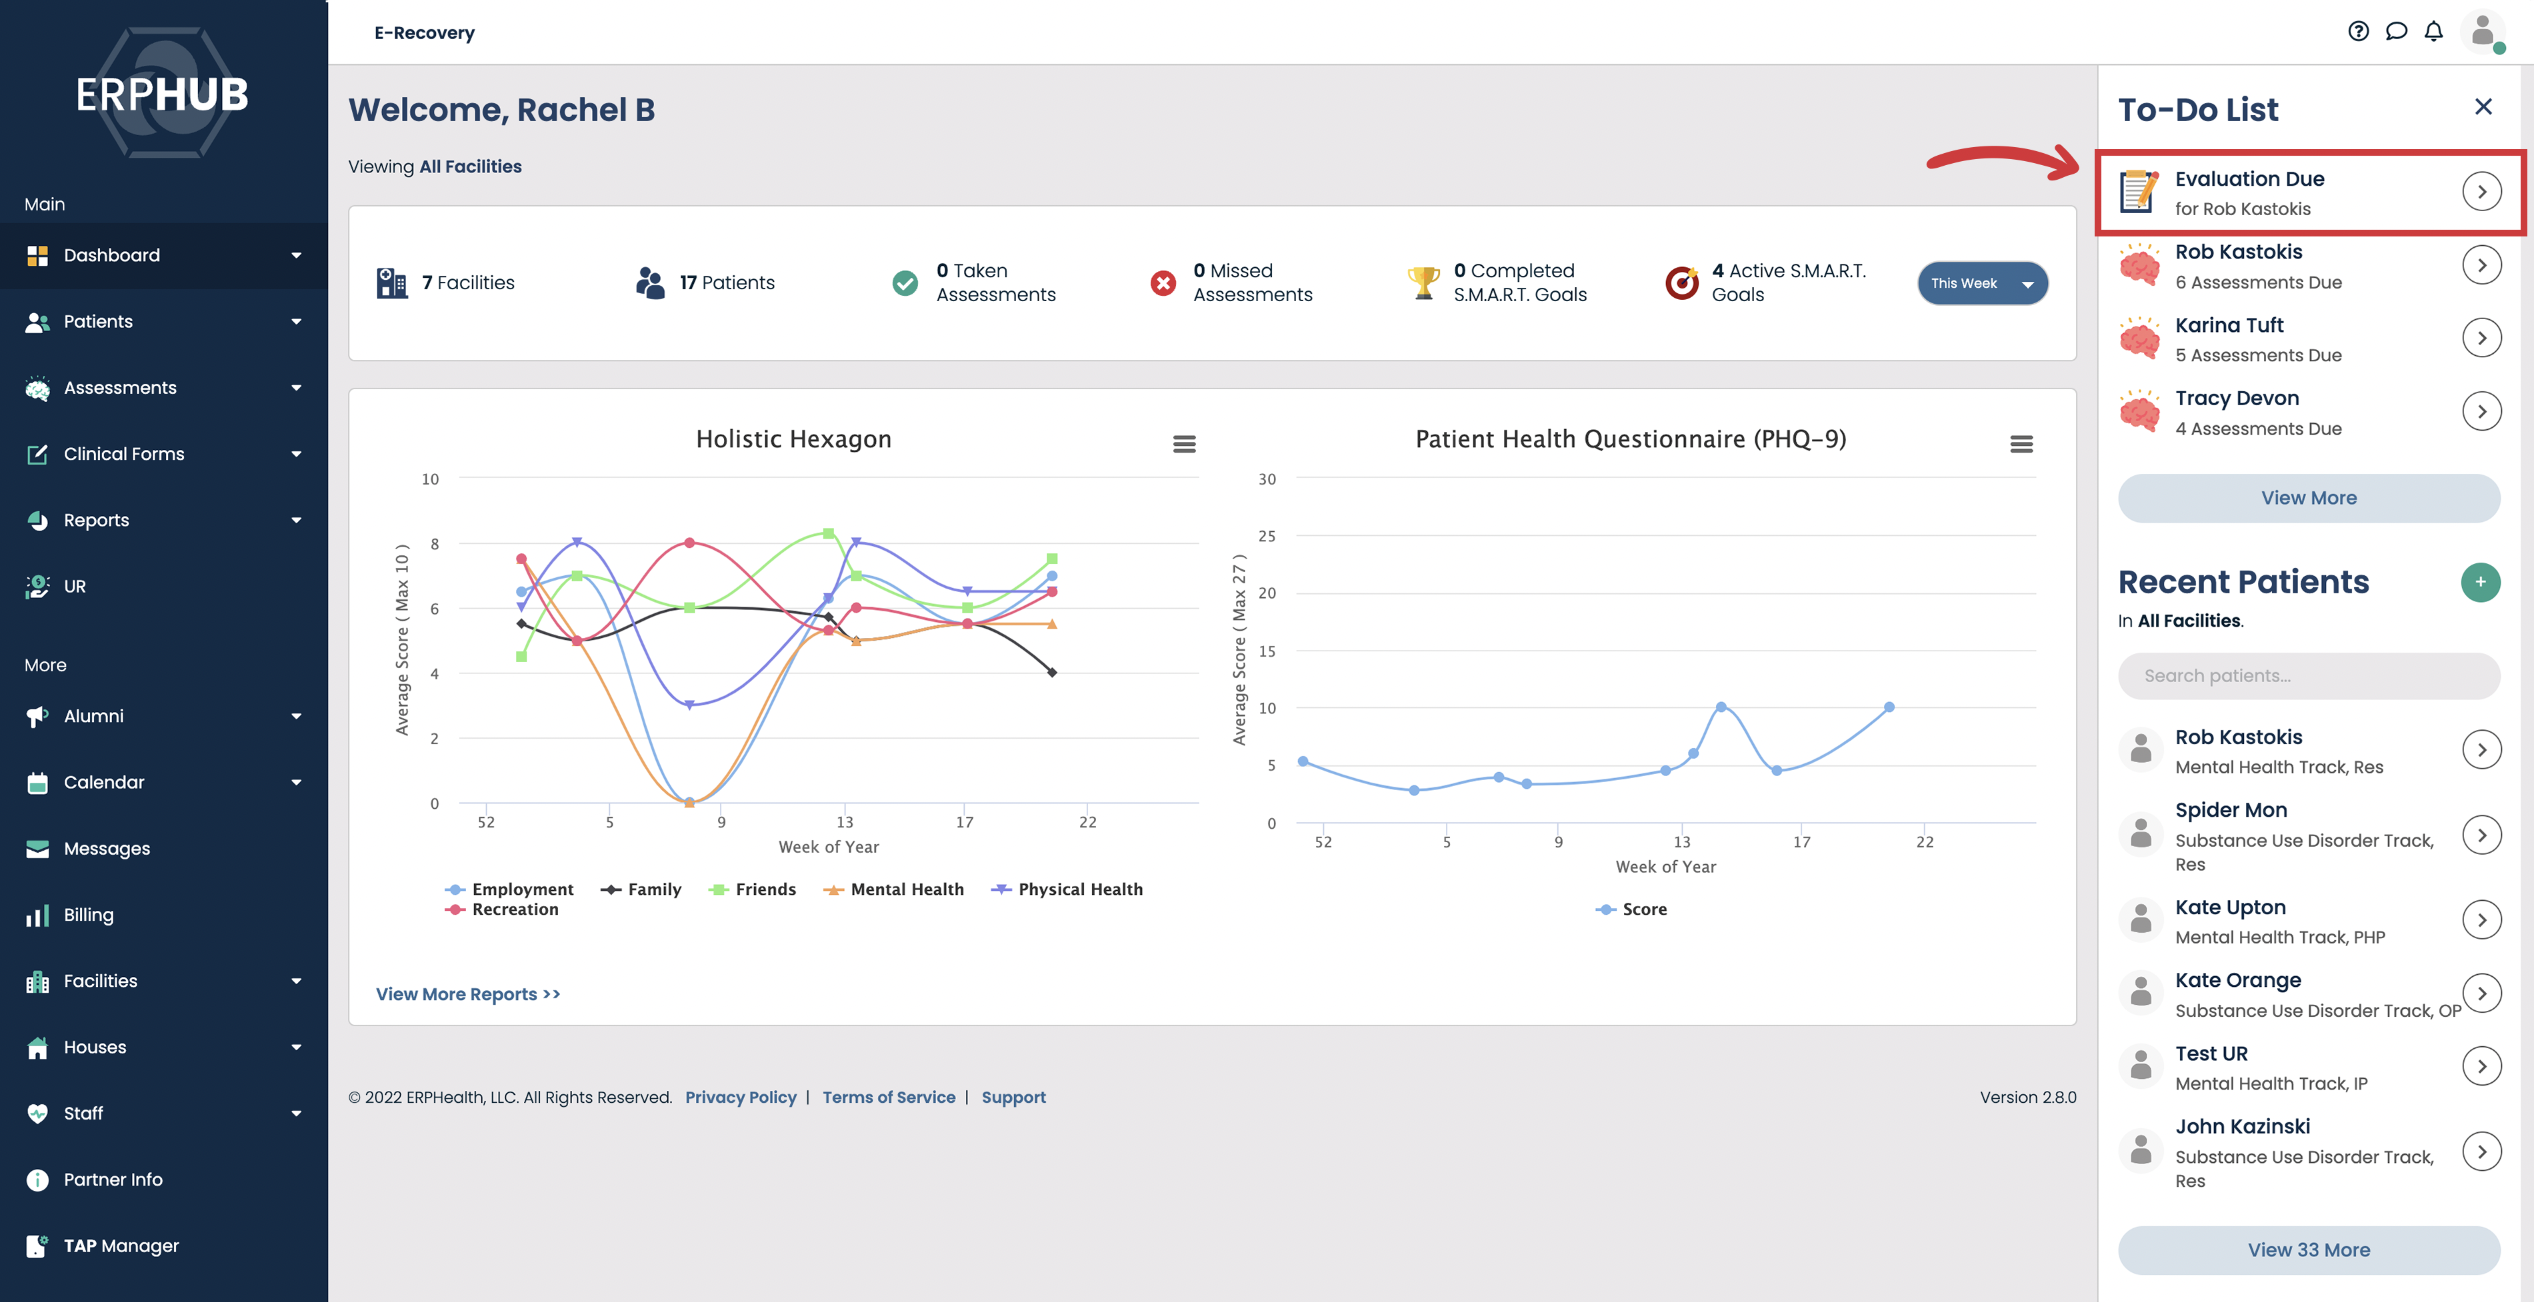The image size is (2534, 1302).
Task: Select TAP Manager in sidebar
Action: [x=121, y=1245]
